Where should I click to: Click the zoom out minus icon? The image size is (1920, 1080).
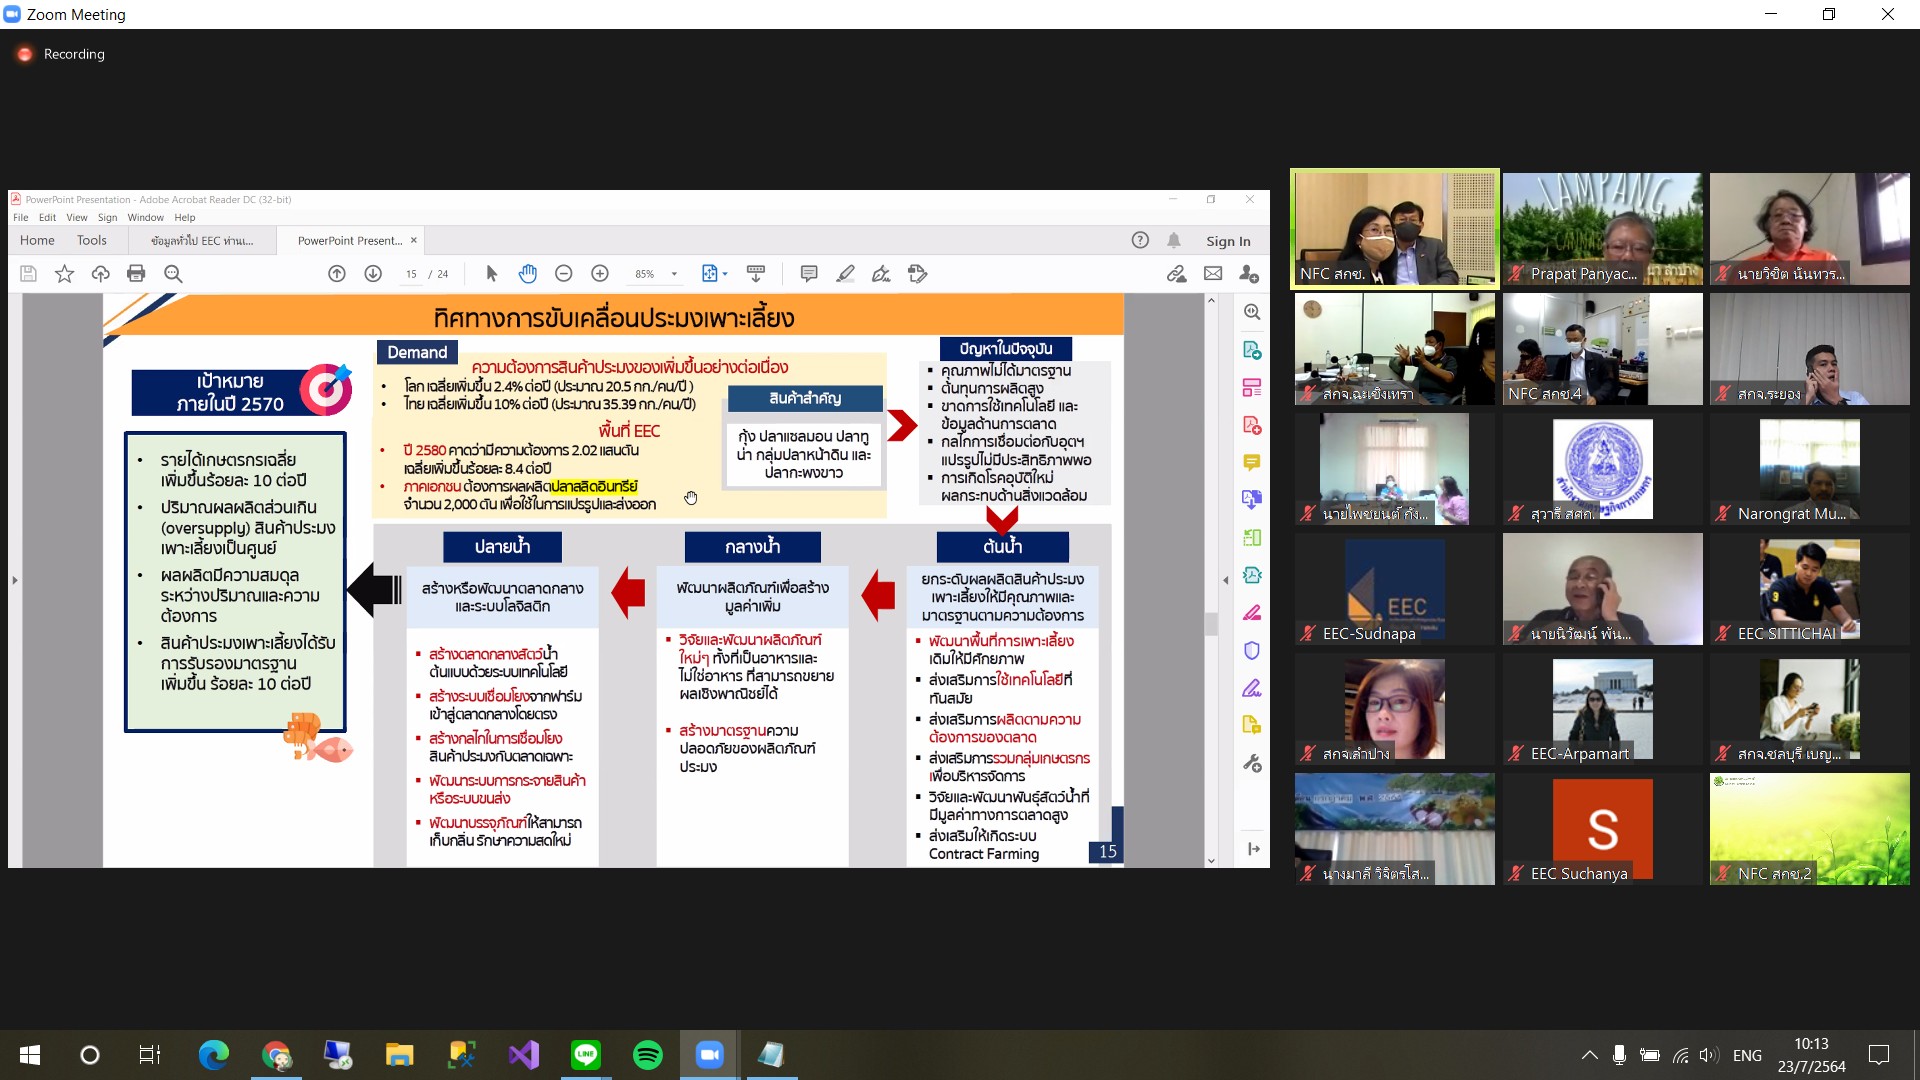564,273
